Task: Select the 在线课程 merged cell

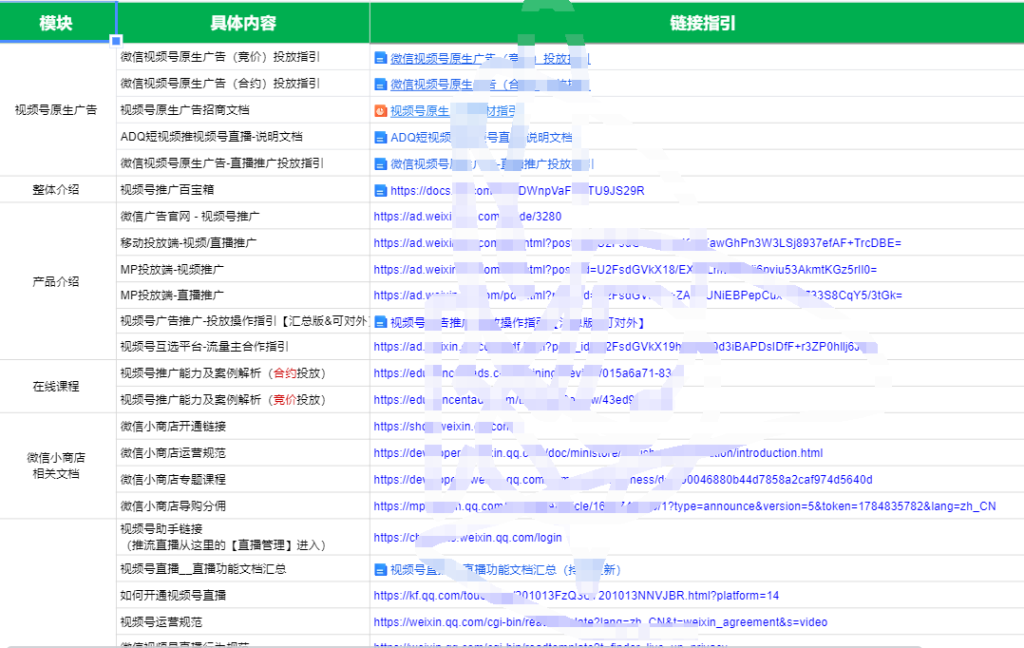Action: (57, 386)
